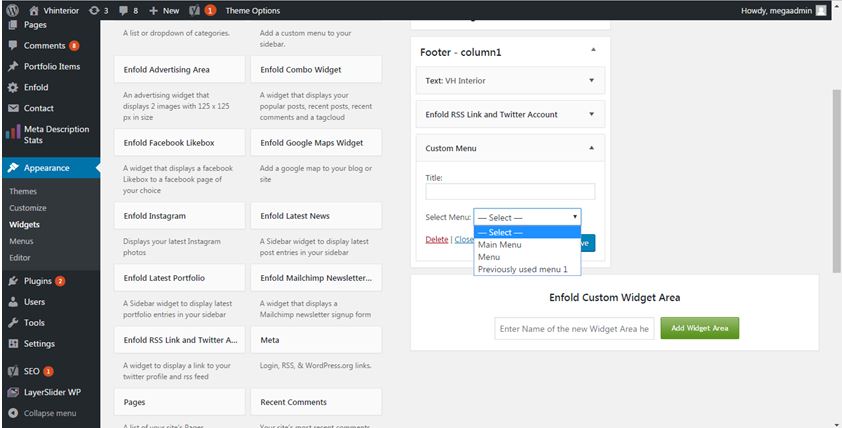842x428 pixels.
Task: Select the Meta widget
Action: [316, 340]
